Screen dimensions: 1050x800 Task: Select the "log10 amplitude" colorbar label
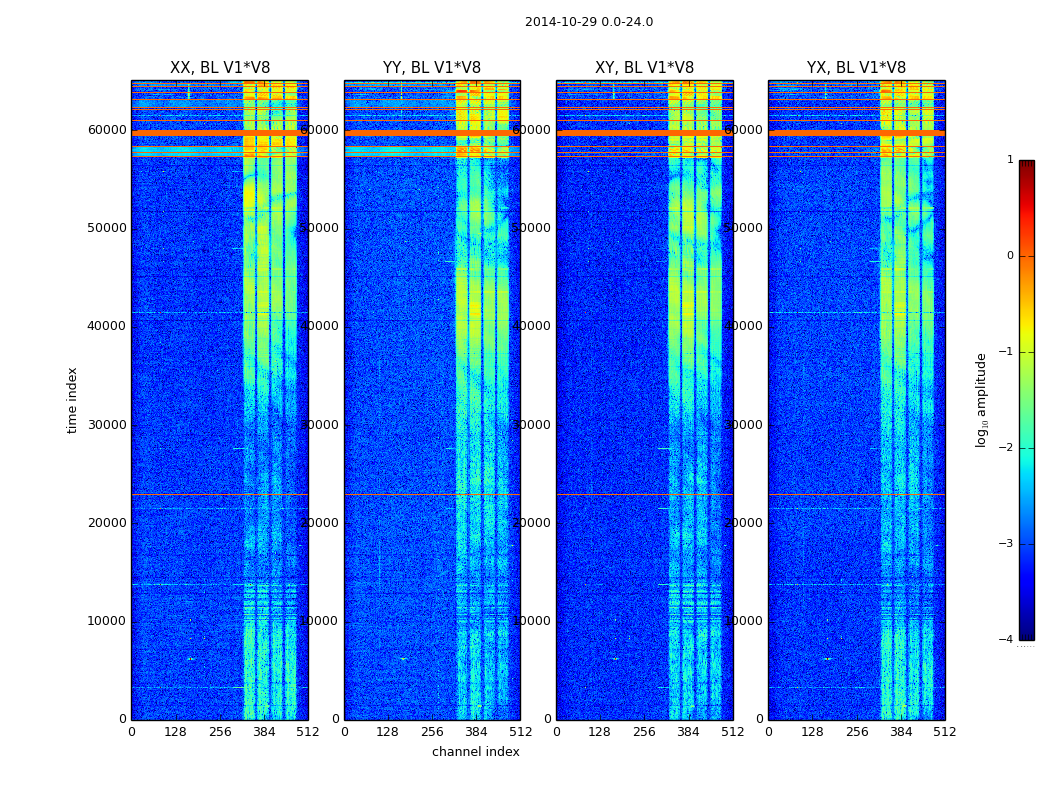[x=981, y=400]
